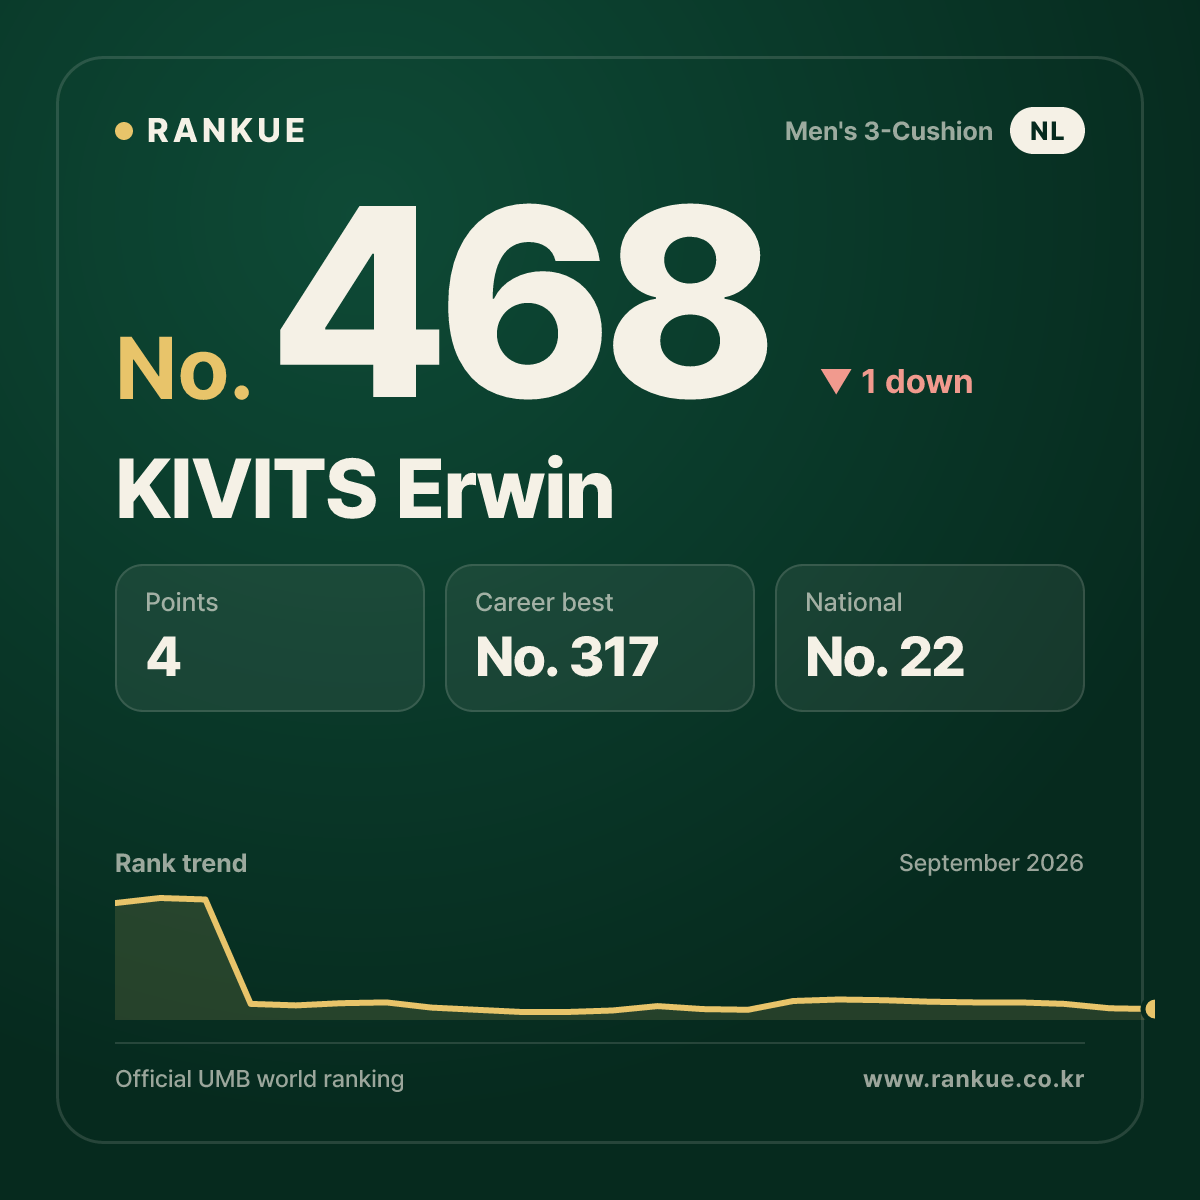
Task: Click the yellow 'No.' prefix
Action: point(183,369)
